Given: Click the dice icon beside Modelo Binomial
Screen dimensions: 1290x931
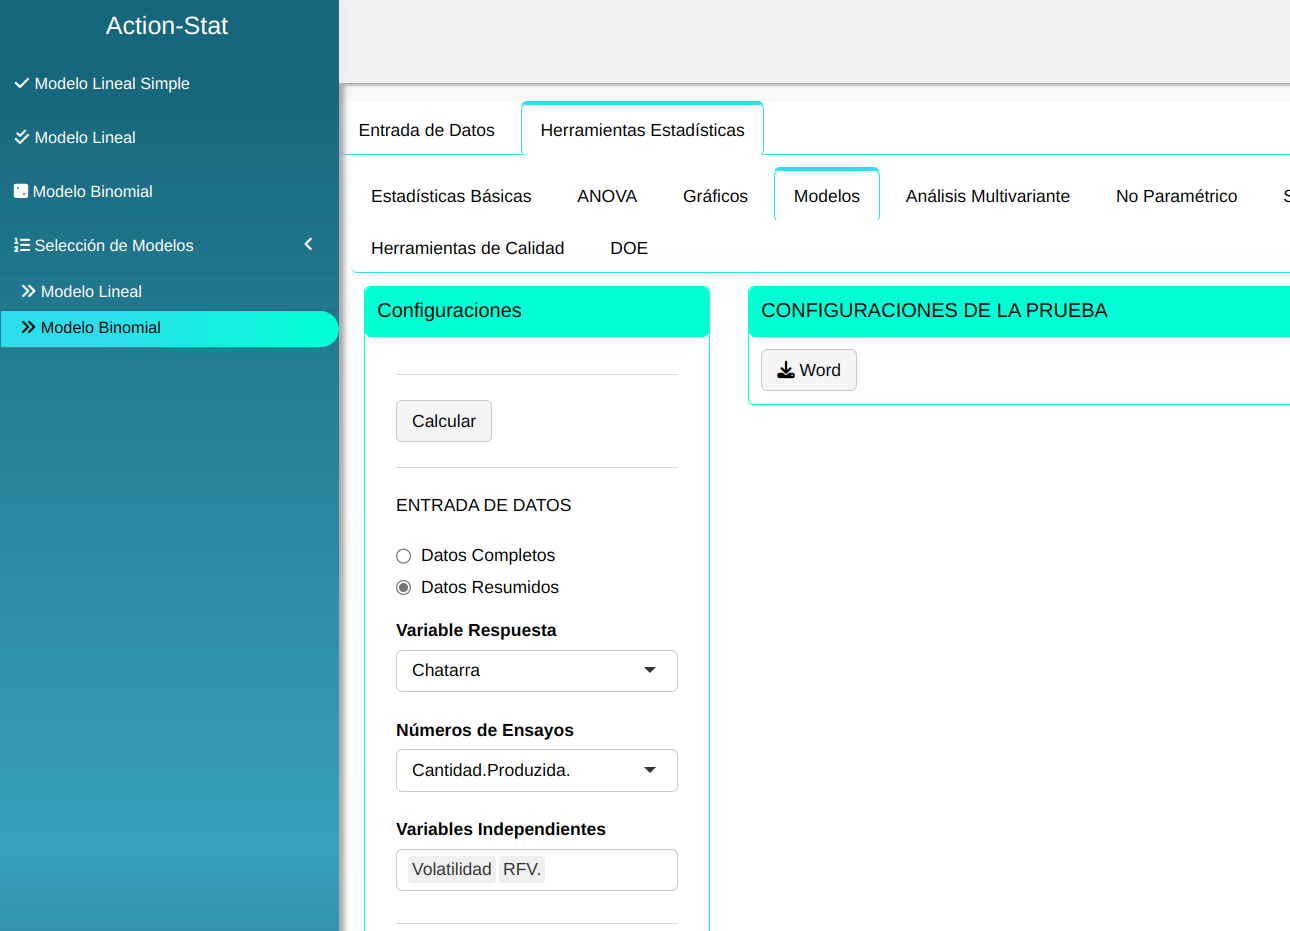Looking at the screenshot, I should [20, 191].
